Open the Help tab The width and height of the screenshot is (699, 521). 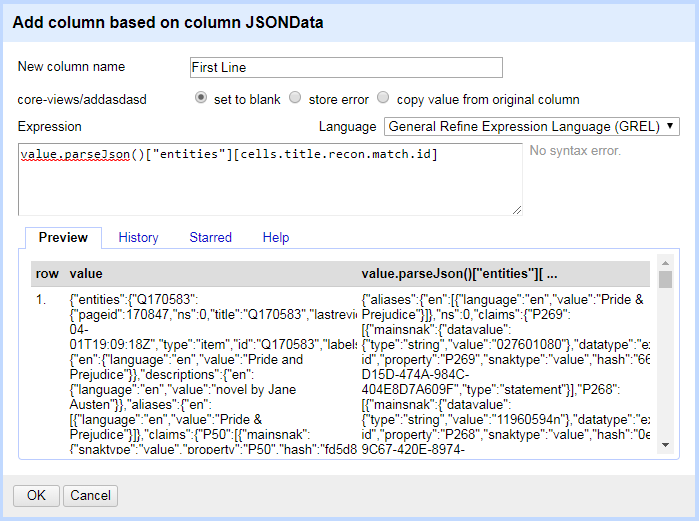point(275,238)
